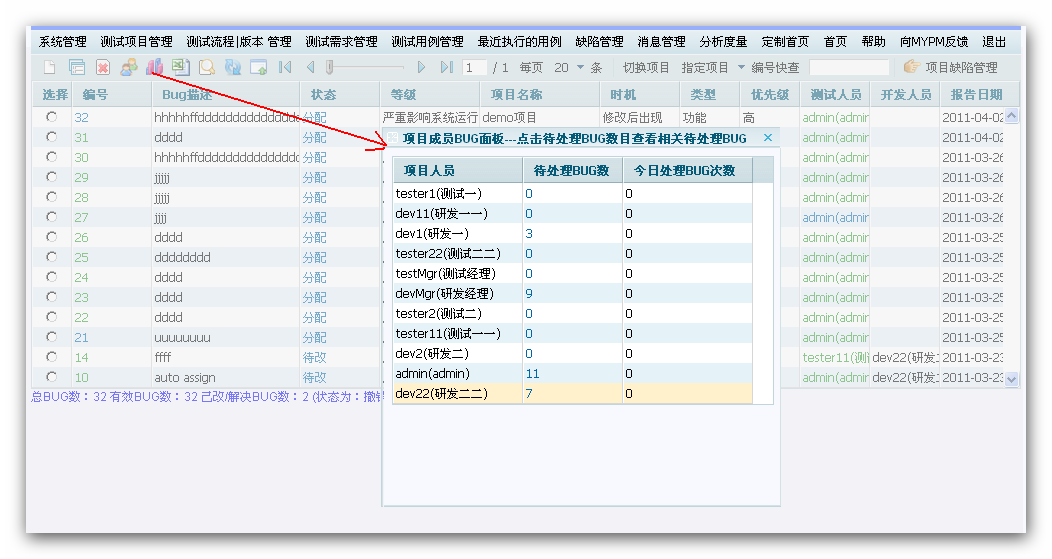Click tester11 tester cell in bug 14 row
The width and height of the screenshot is (1052, 559).
[x=836, y=358]
